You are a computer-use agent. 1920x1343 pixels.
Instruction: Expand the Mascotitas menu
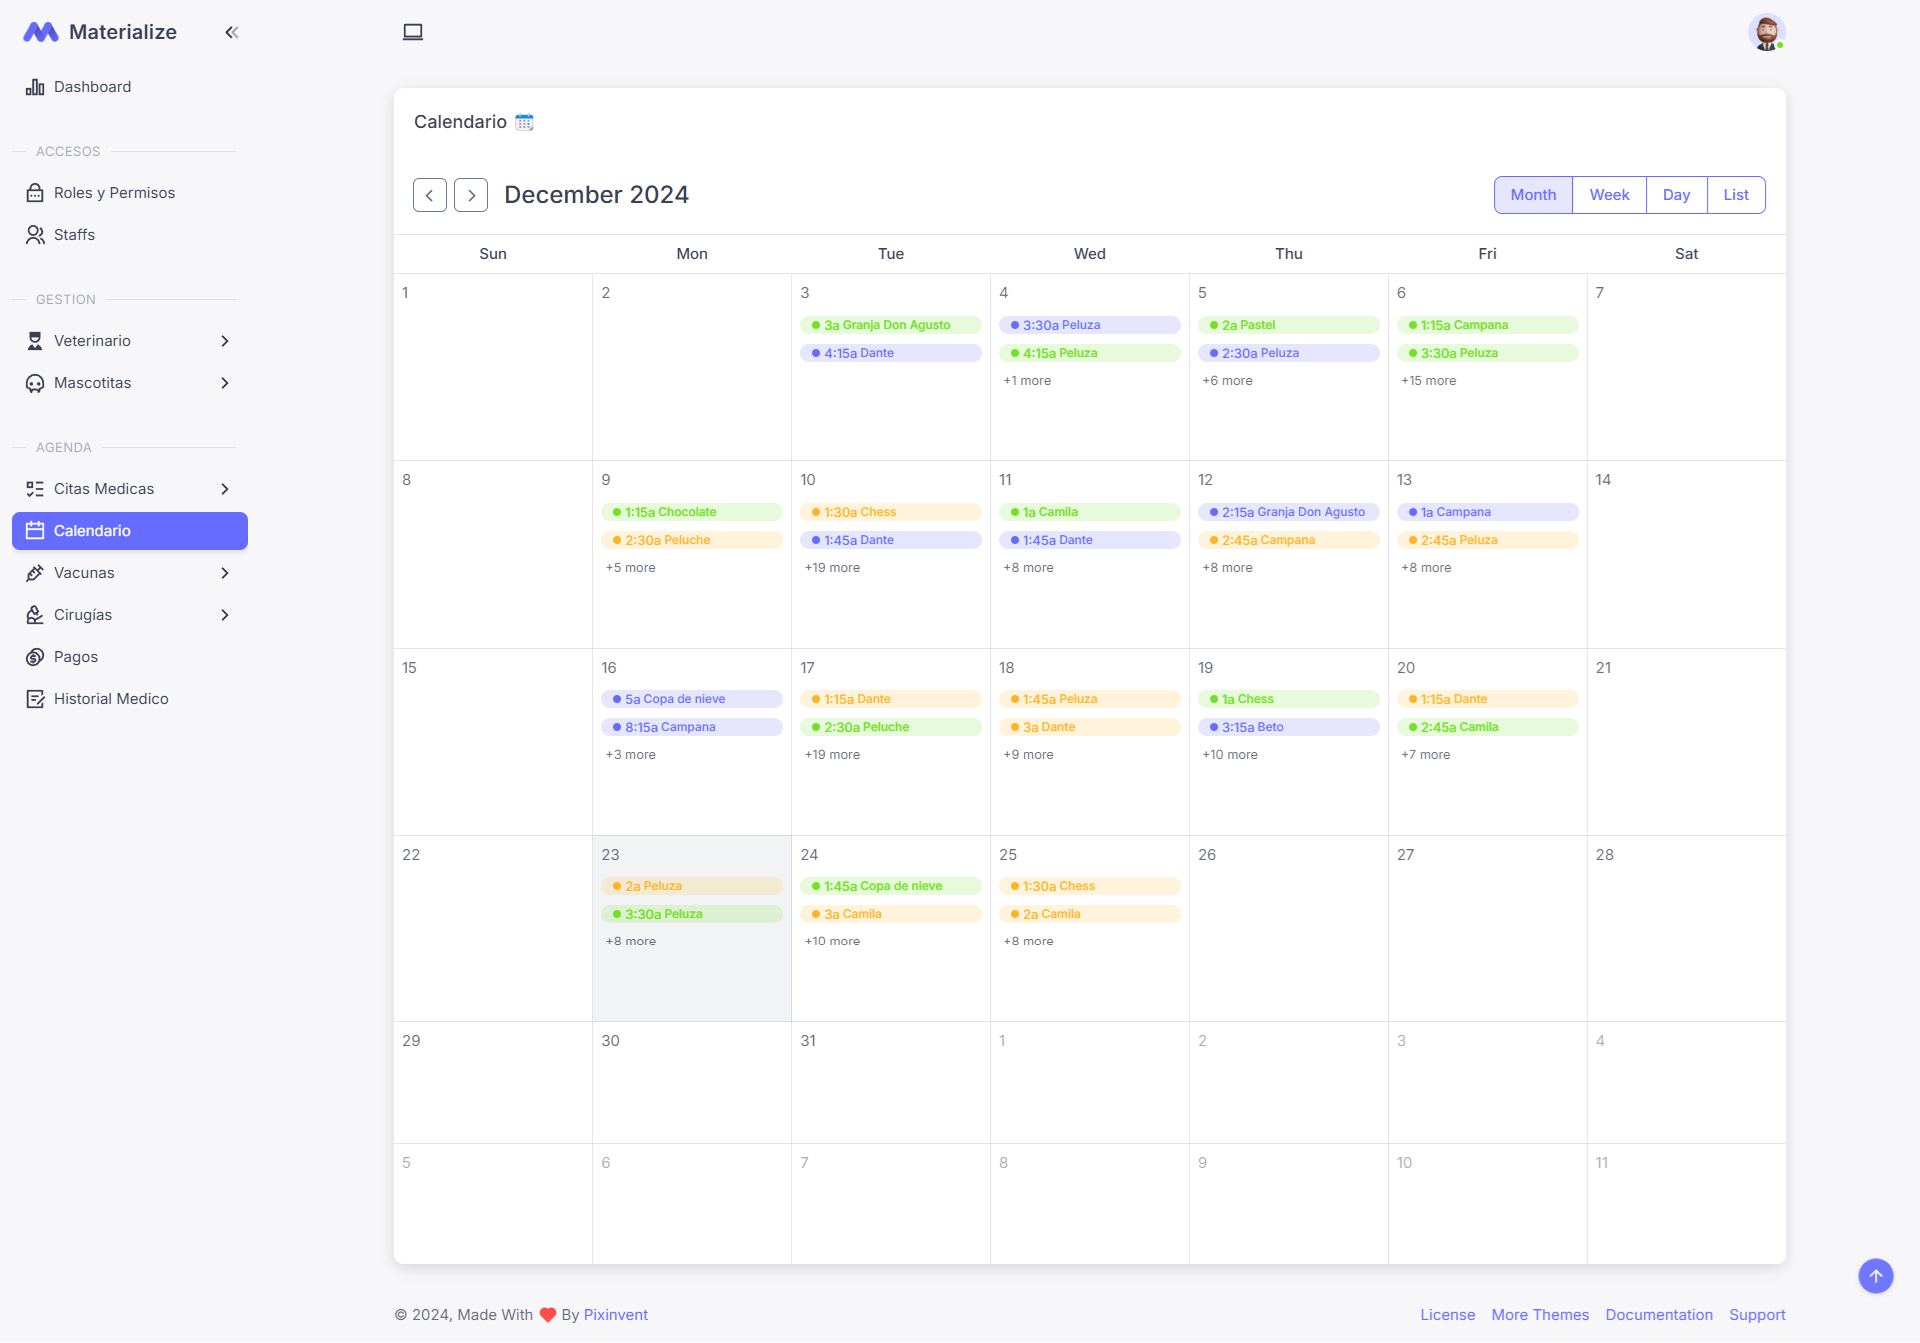pyautogui.click(x=224, y=383)
